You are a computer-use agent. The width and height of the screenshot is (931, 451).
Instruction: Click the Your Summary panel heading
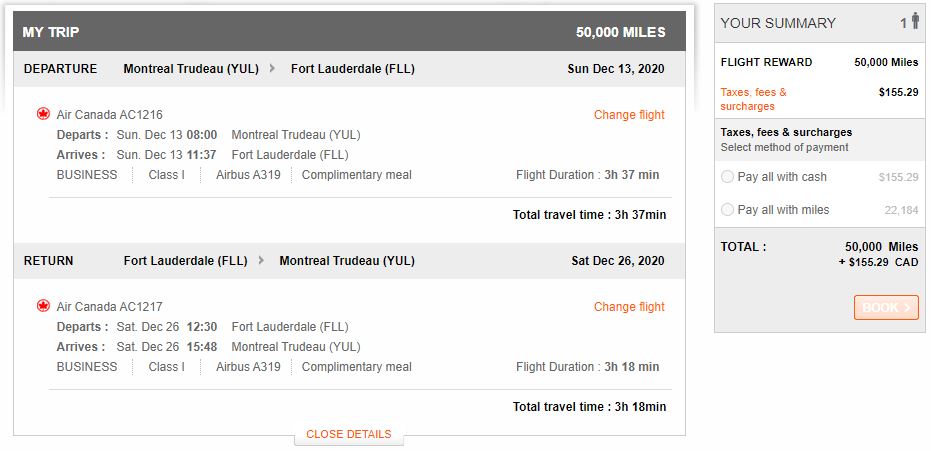pyautogui.click(x=778, y=23)
